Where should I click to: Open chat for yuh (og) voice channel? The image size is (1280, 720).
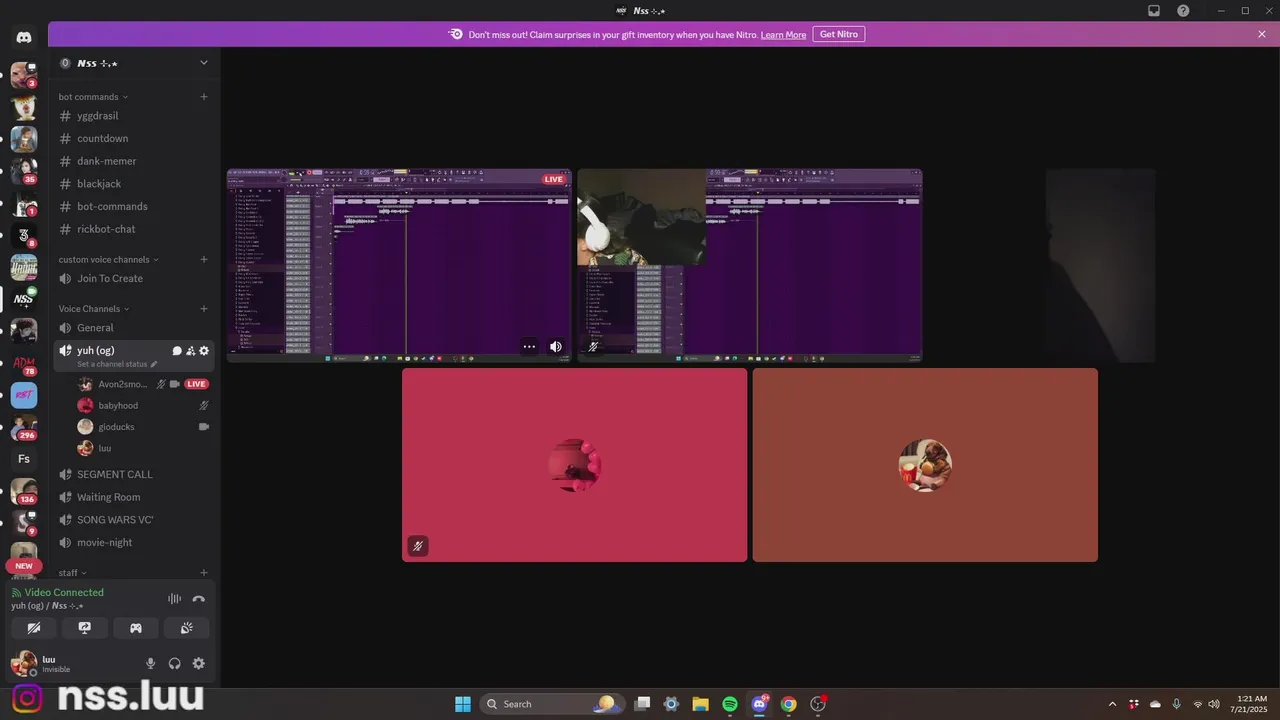[177, 351]
